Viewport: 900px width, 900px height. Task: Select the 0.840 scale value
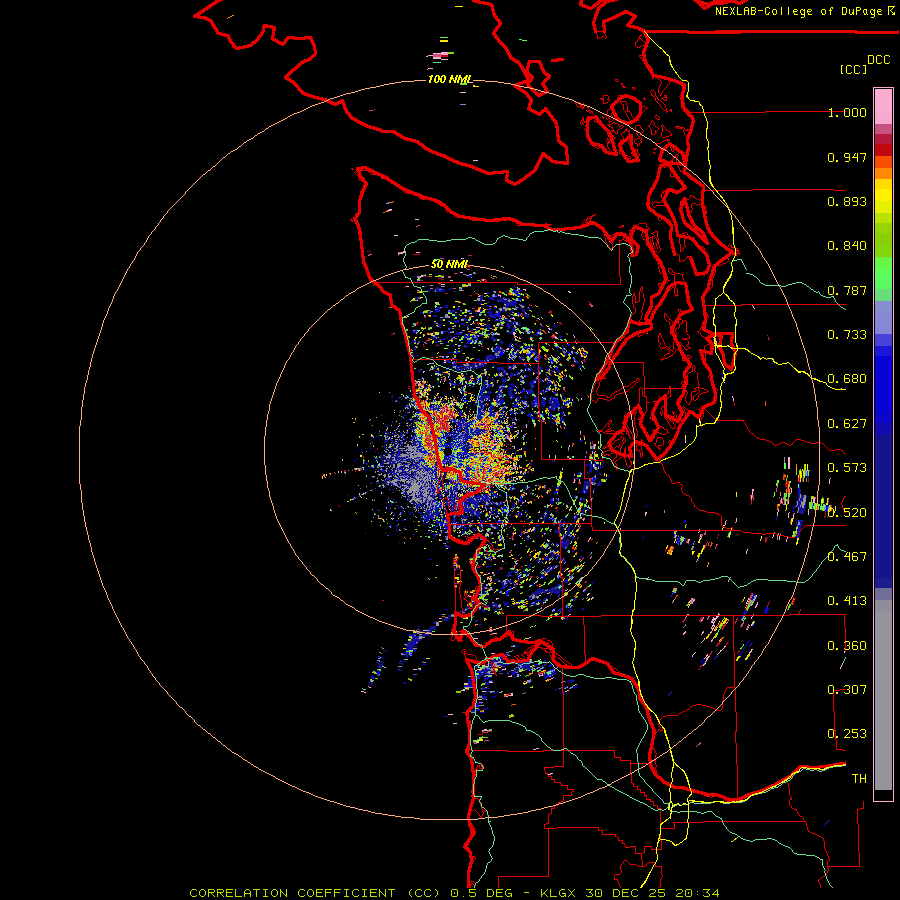point(847,246)
